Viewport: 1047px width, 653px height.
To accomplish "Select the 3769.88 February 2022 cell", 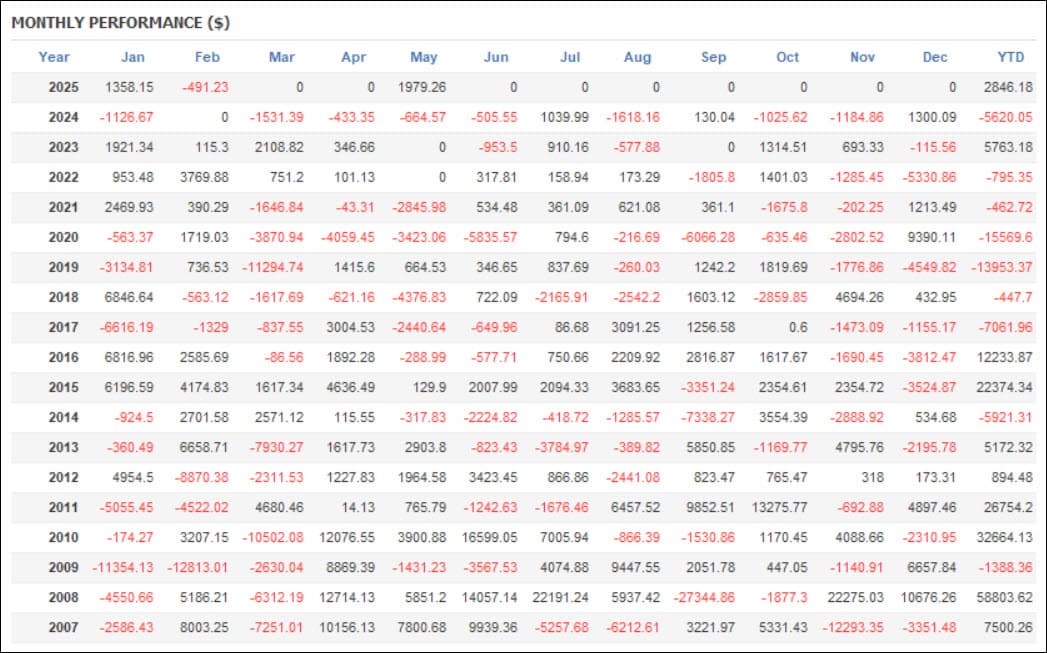I will coord(204,178).
